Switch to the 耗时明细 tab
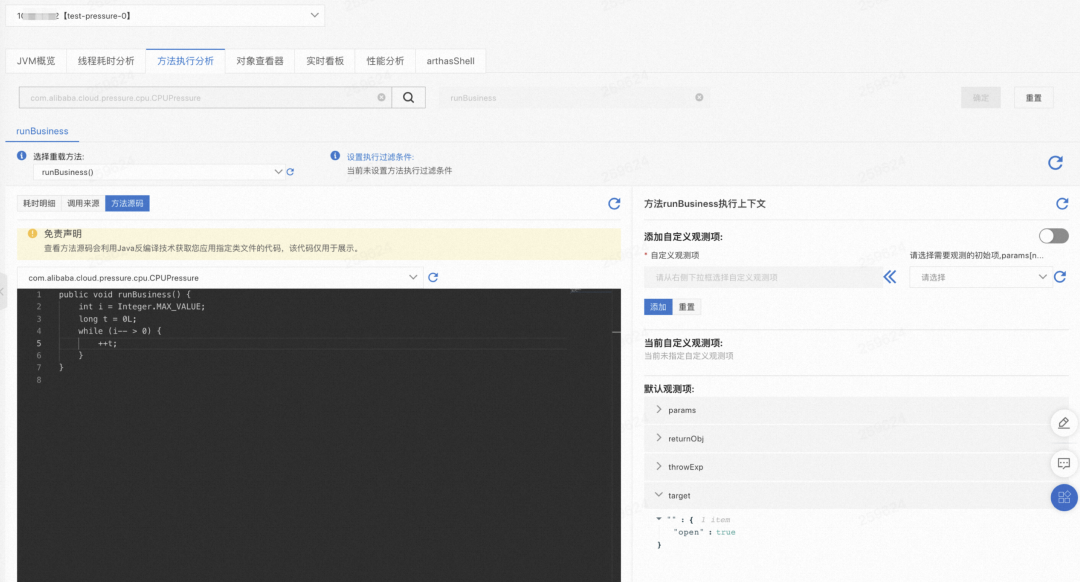Image resolution: width=1080 pixels, height=582 pixels. coord(39,202)
